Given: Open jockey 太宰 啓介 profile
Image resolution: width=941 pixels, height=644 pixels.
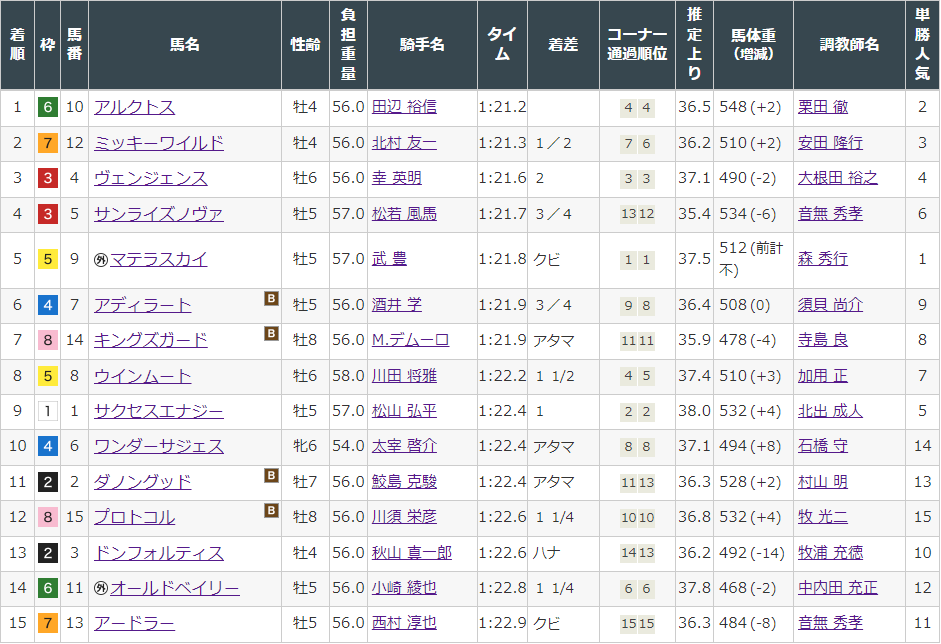Looking at the screenshot, I should 404,447.
